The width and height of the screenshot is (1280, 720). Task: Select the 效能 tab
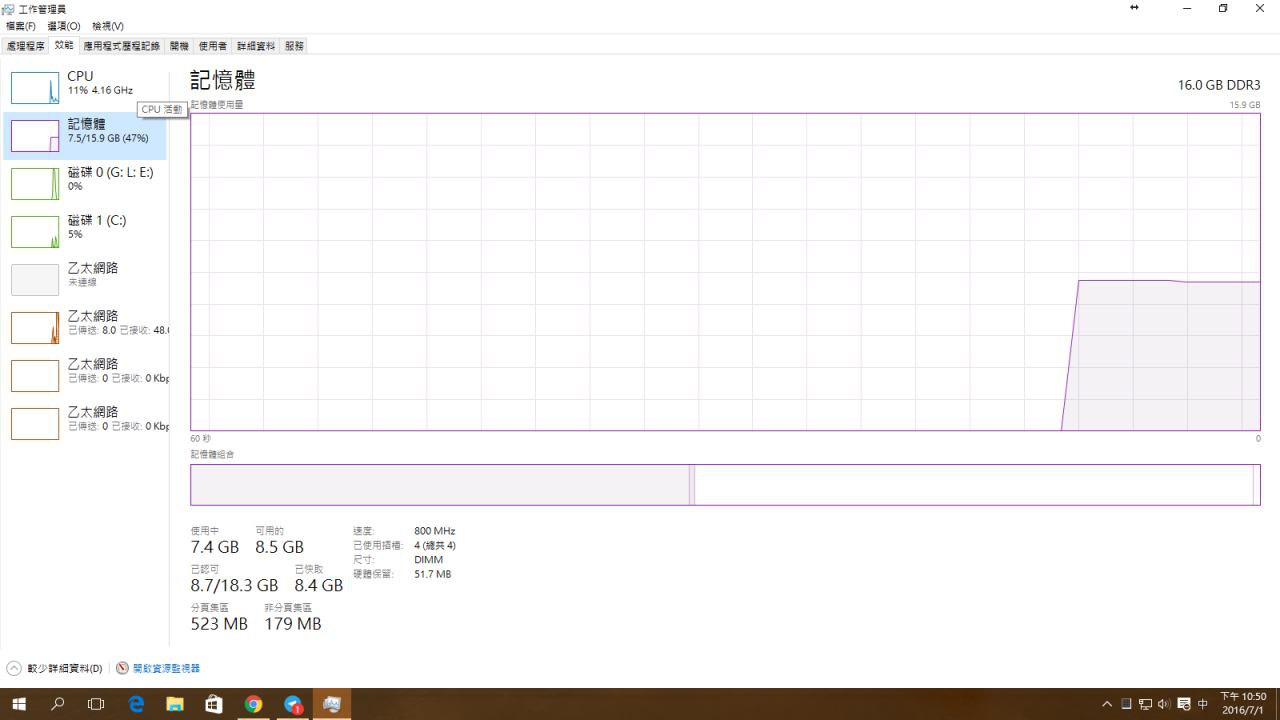[64, 45]
